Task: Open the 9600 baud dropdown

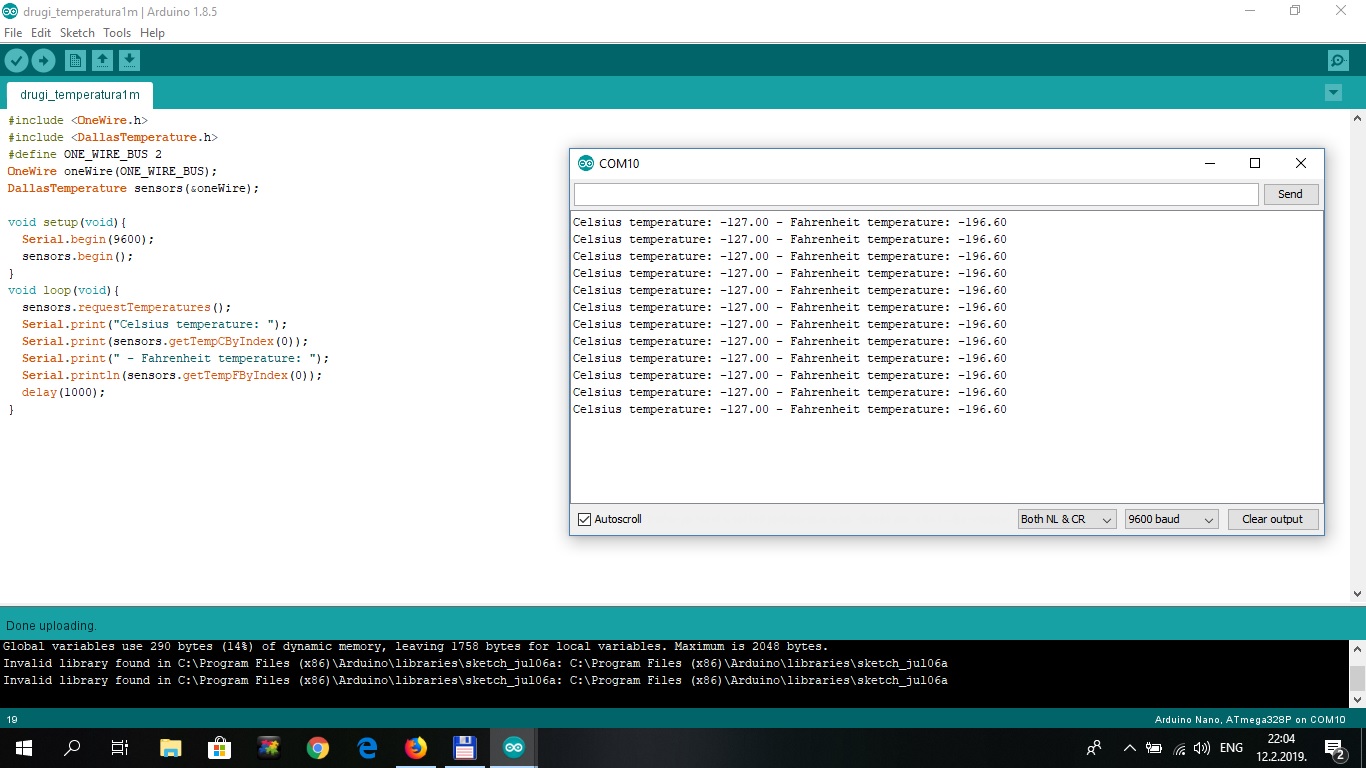Action: (x=1171, y=519)
